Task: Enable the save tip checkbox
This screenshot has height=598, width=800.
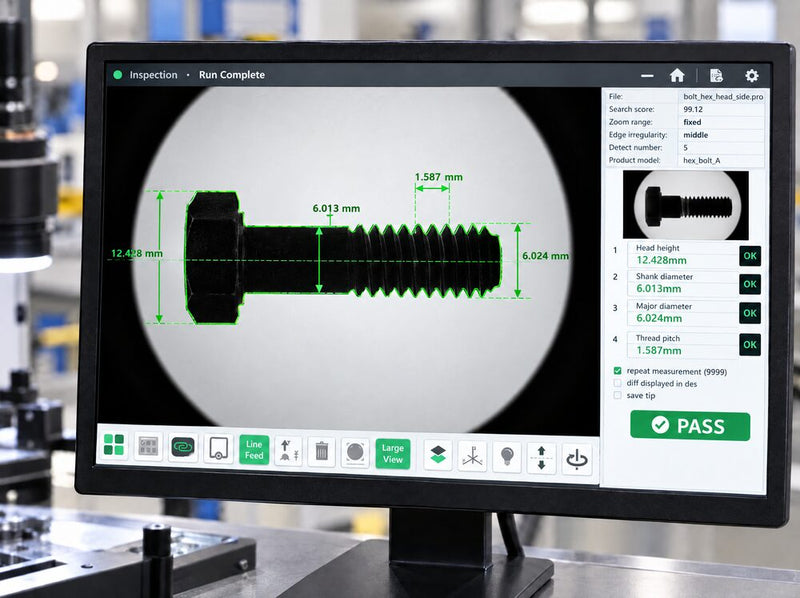Action: tap(617, 395)
